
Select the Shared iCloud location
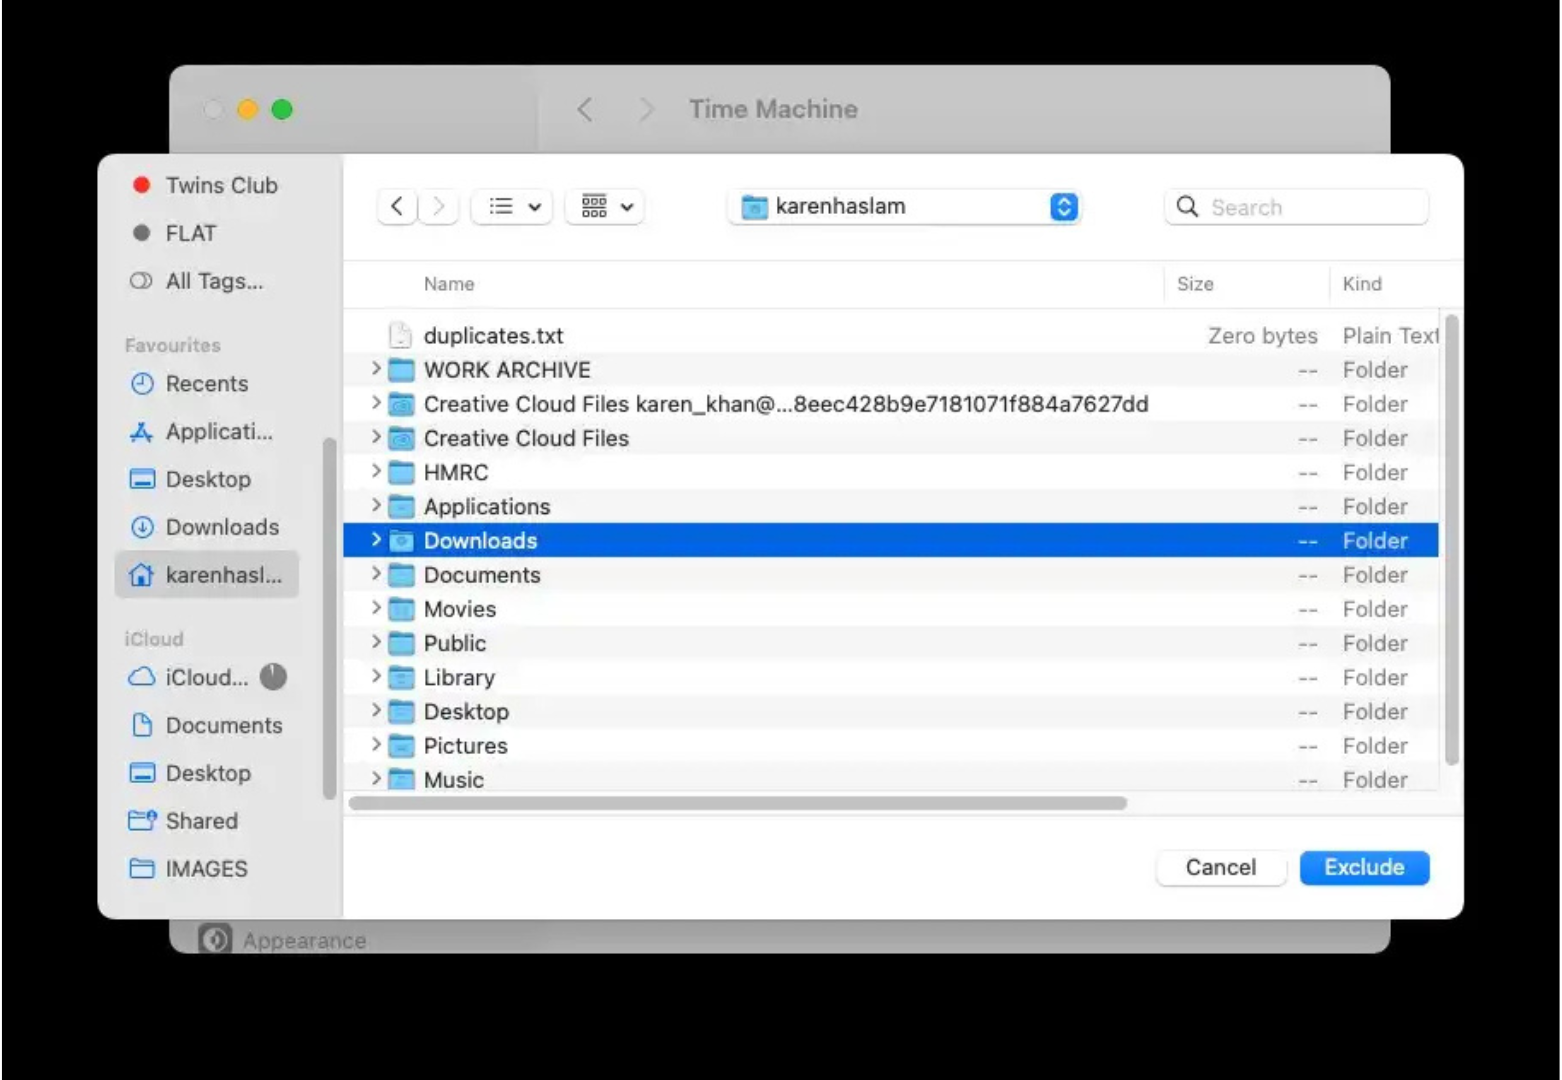click(x=200, y=820)
